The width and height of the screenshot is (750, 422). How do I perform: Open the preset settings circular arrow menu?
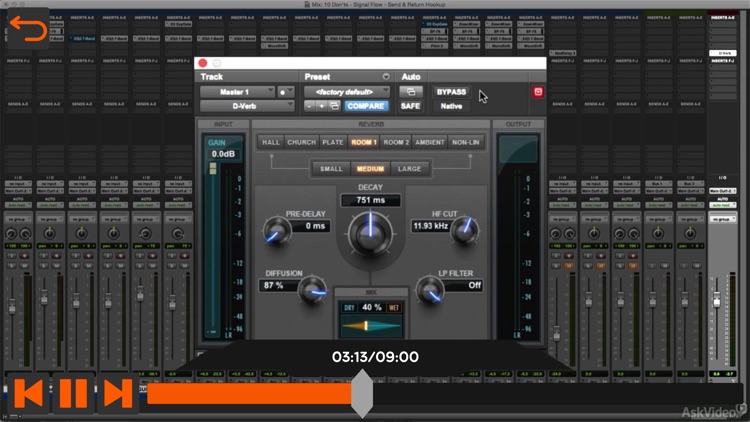[x=386, y=77]
